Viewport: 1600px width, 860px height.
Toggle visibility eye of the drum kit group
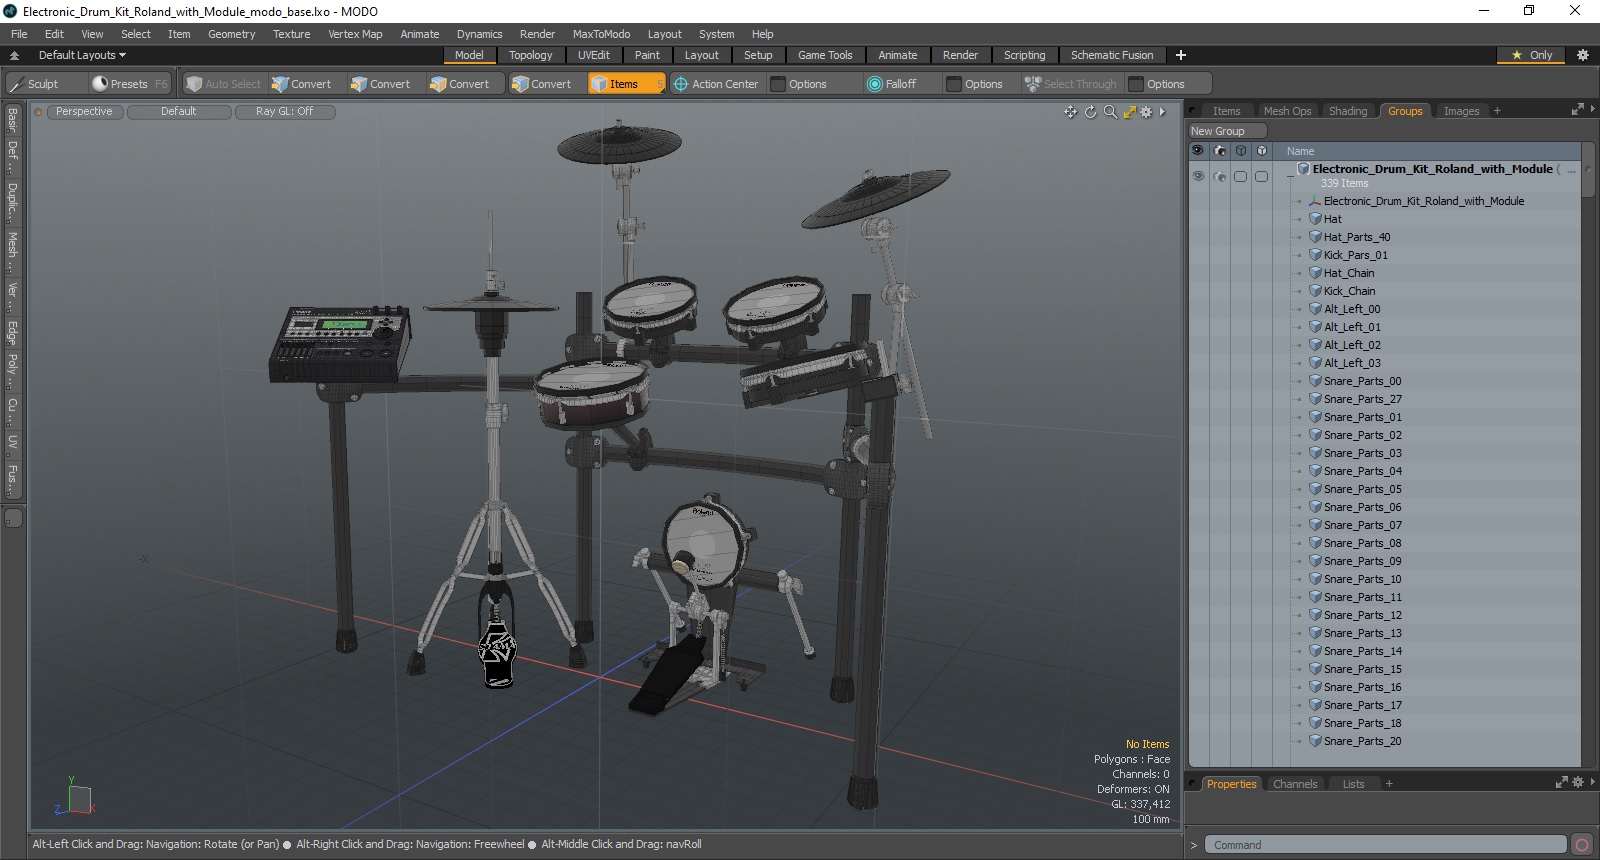(1198, 176)
